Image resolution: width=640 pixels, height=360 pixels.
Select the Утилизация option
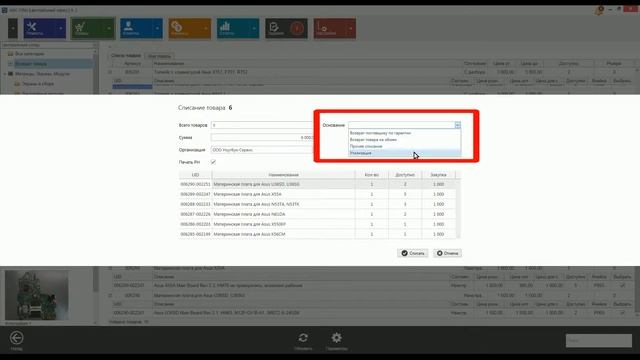pyautogui.click(x=404, y=153)
